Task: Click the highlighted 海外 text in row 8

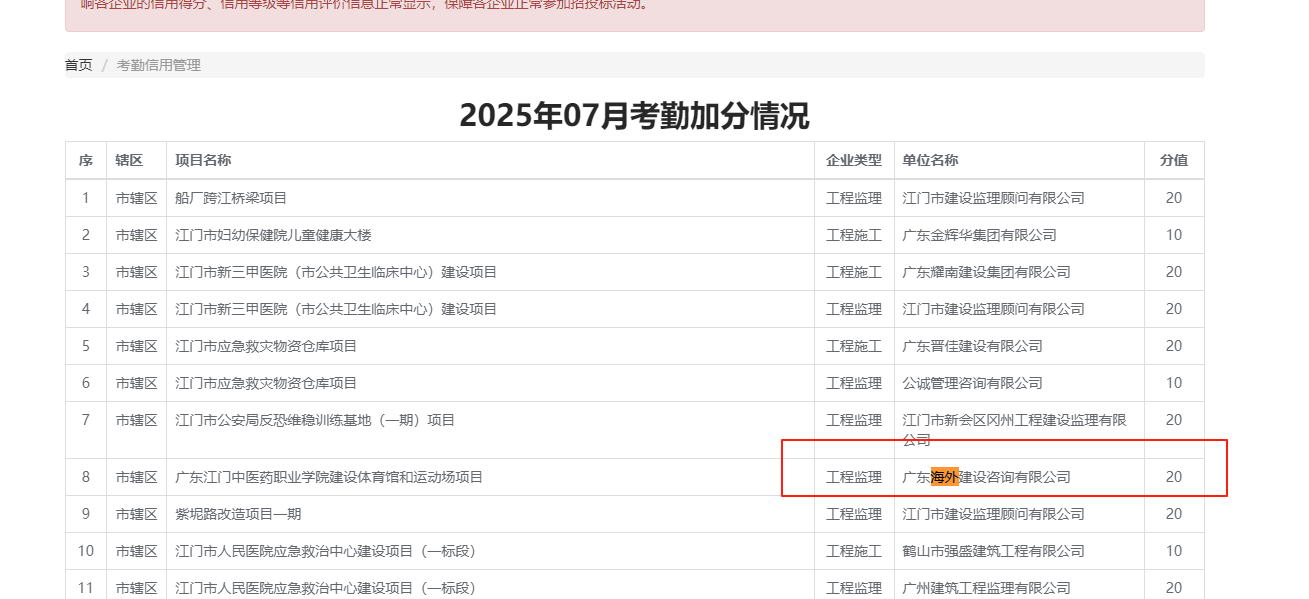Action: 944,477
